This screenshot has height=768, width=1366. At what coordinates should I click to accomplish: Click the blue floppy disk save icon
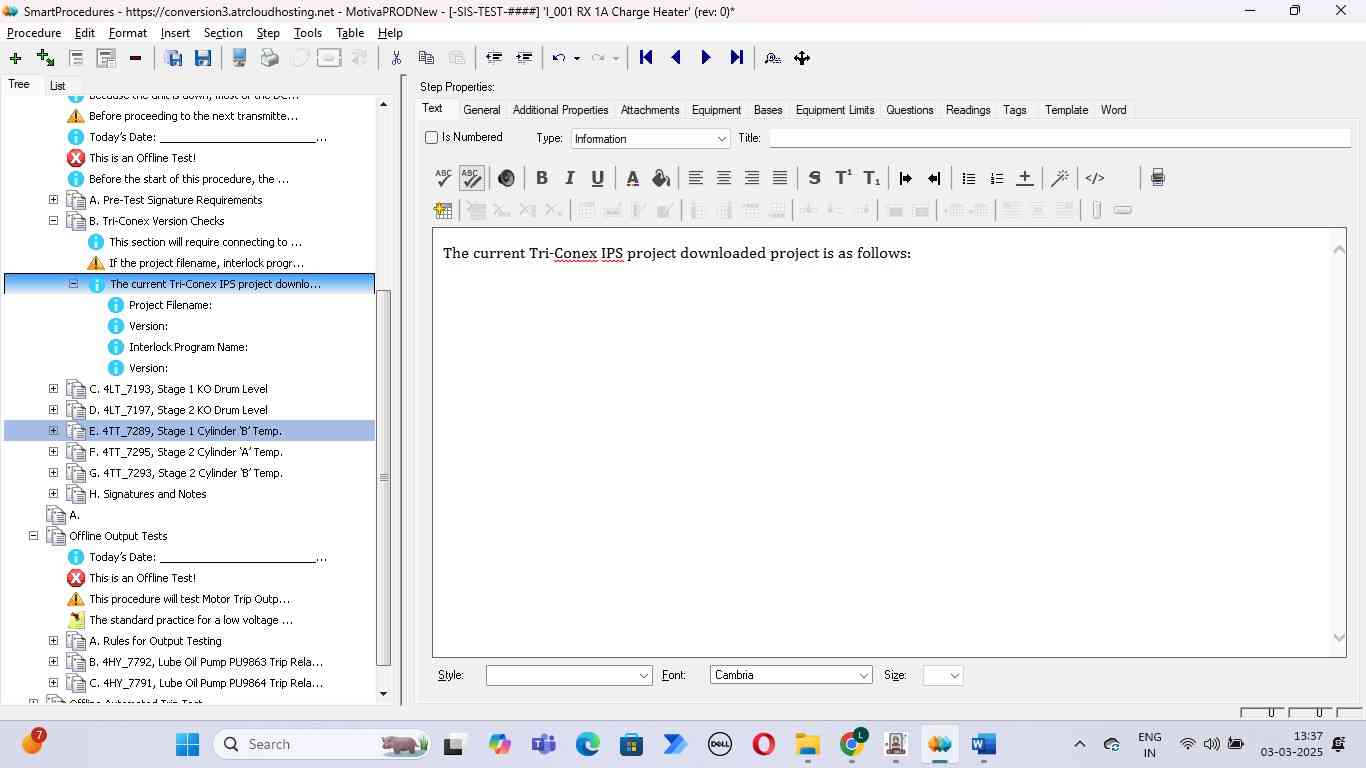click(203, 58)
